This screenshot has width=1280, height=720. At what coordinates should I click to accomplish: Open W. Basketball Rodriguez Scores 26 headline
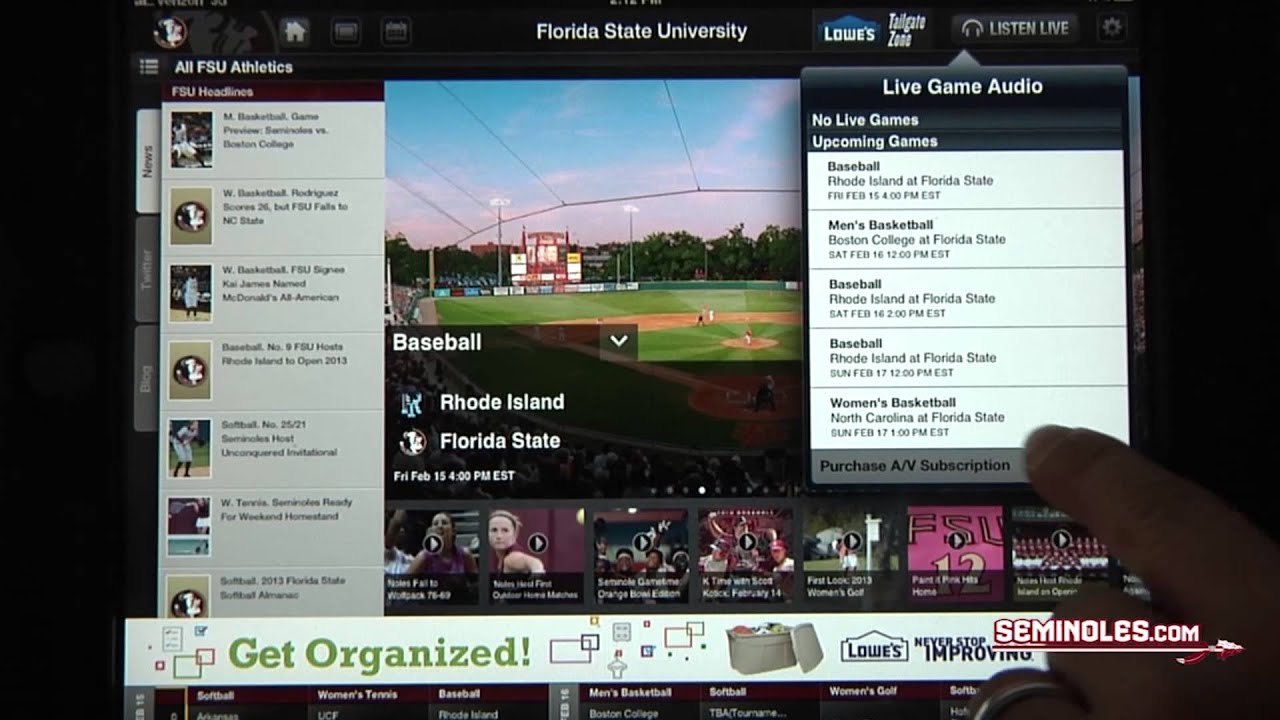coord(272,216)
